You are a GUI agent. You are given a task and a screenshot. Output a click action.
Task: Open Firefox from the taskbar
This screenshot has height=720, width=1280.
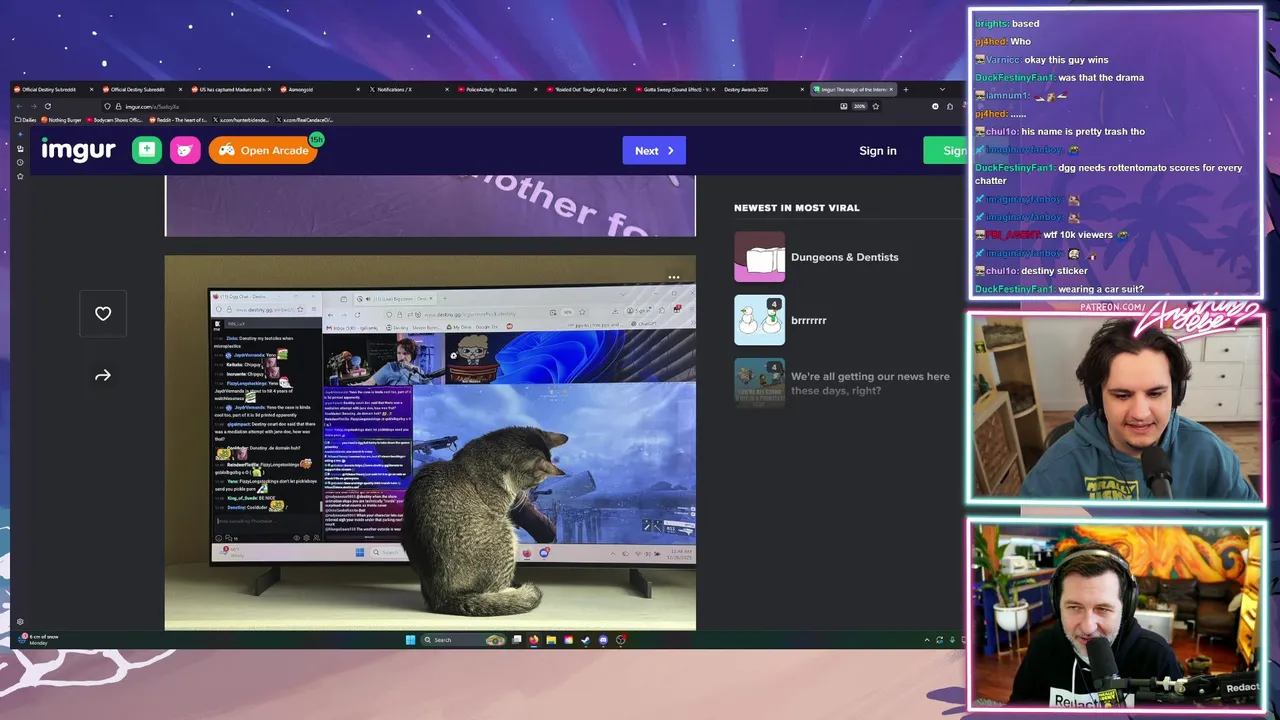coord(534,640)
